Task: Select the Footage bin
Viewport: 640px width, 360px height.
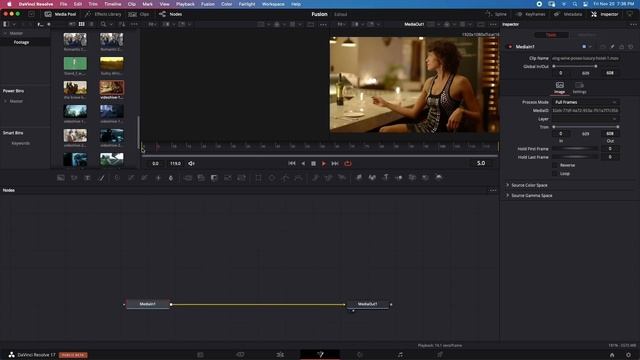Action: point(21,42)
